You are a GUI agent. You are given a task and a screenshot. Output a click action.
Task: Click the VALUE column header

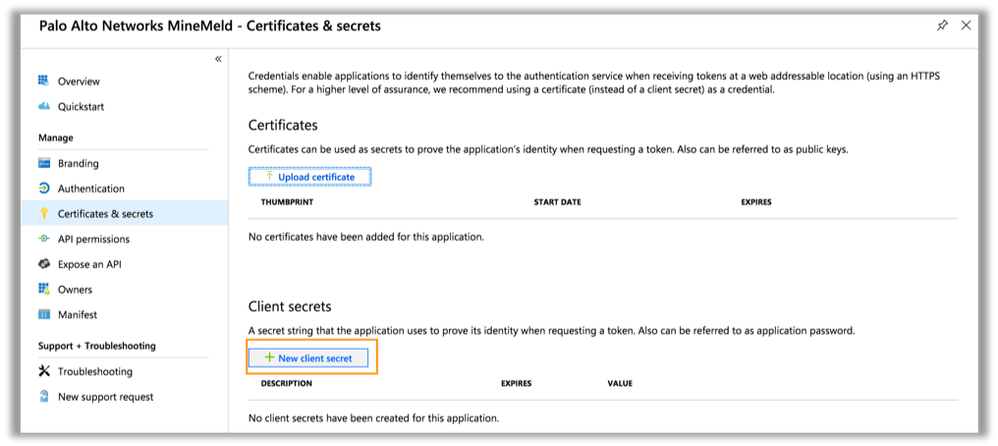coord(620,383)
